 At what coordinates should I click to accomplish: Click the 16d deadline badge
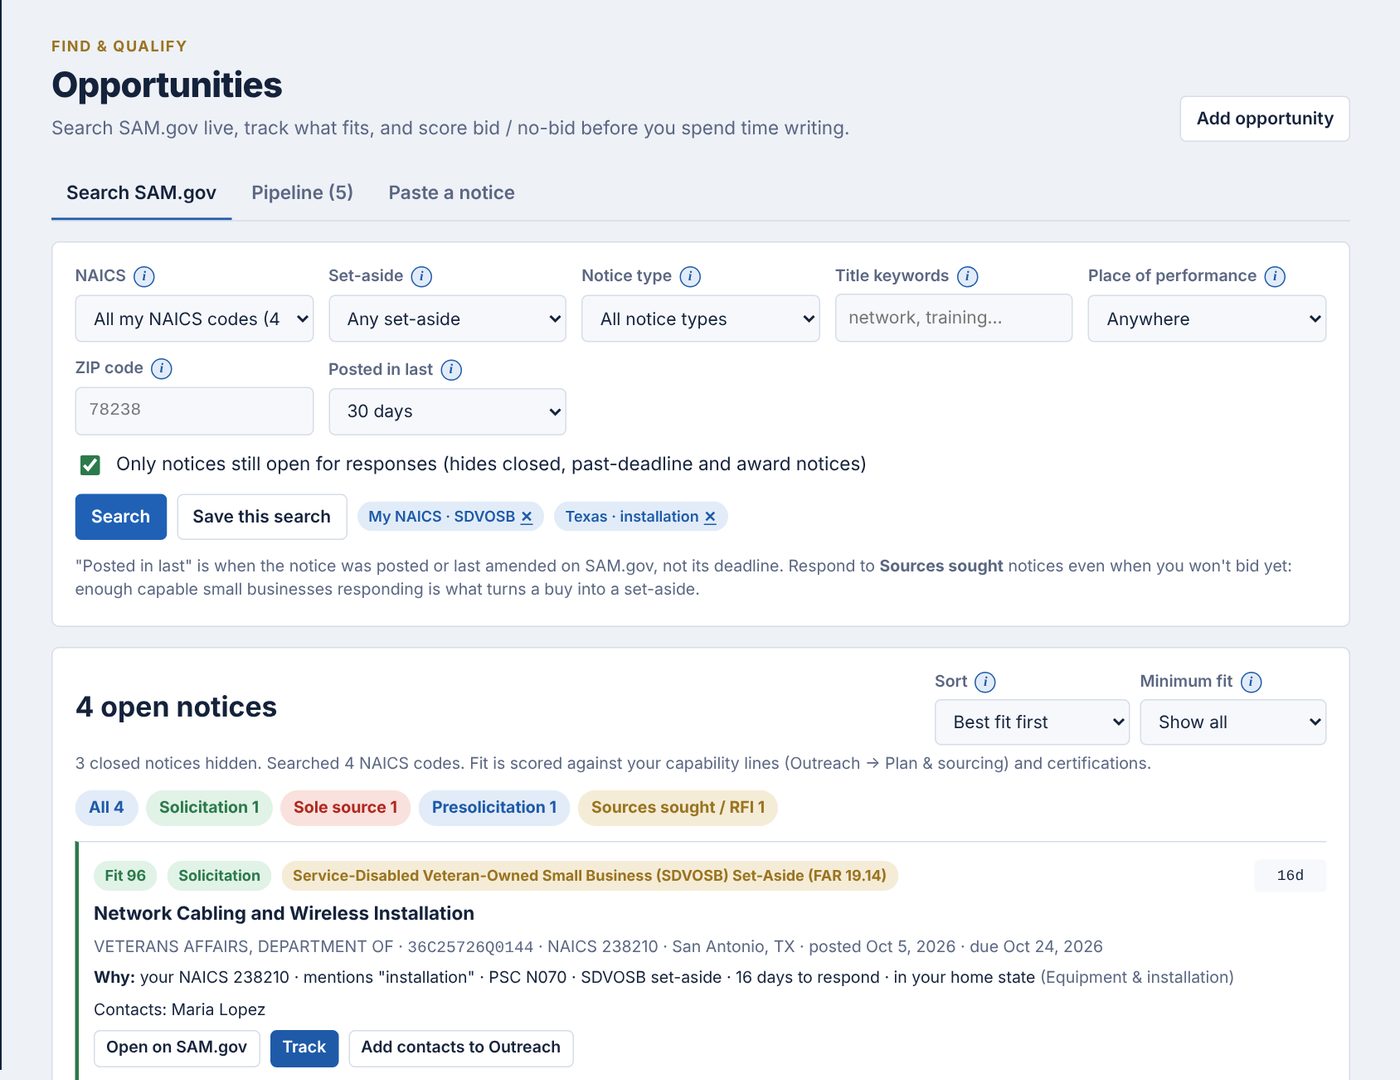pos(1290,876)
